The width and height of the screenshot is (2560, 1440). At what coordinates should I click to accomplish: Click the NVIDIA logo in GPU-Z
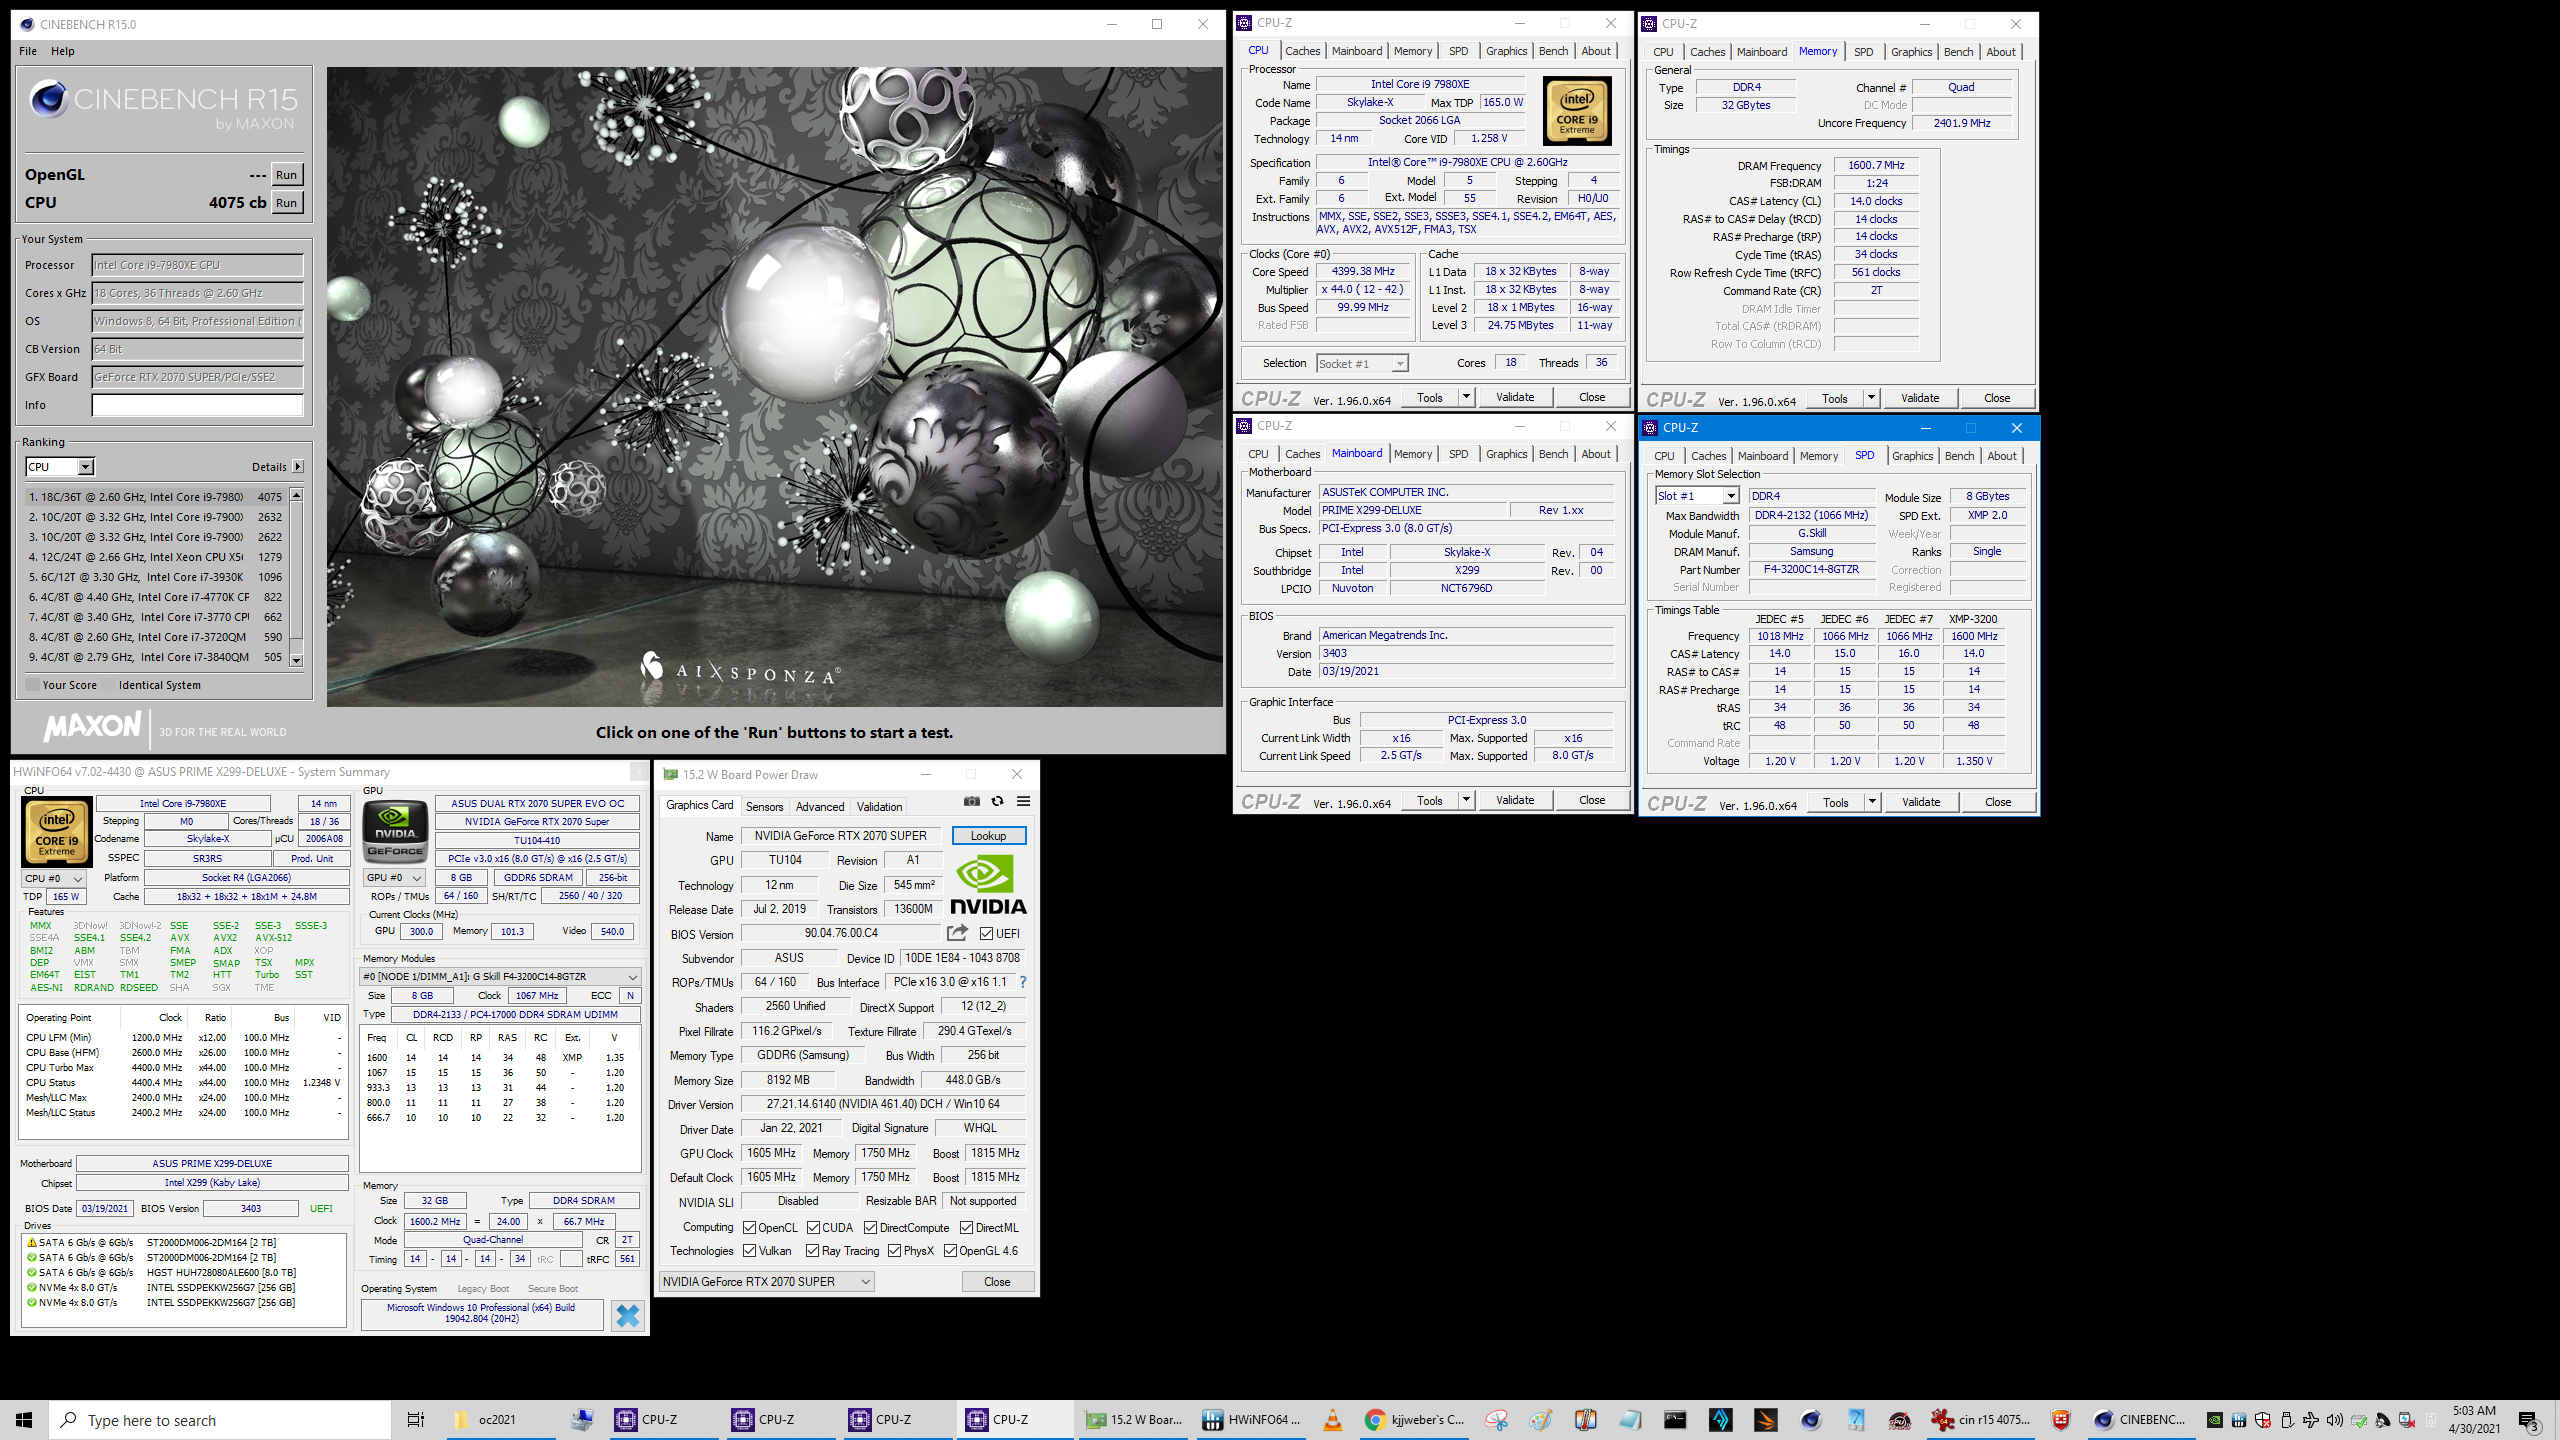[x=988, y=885]
